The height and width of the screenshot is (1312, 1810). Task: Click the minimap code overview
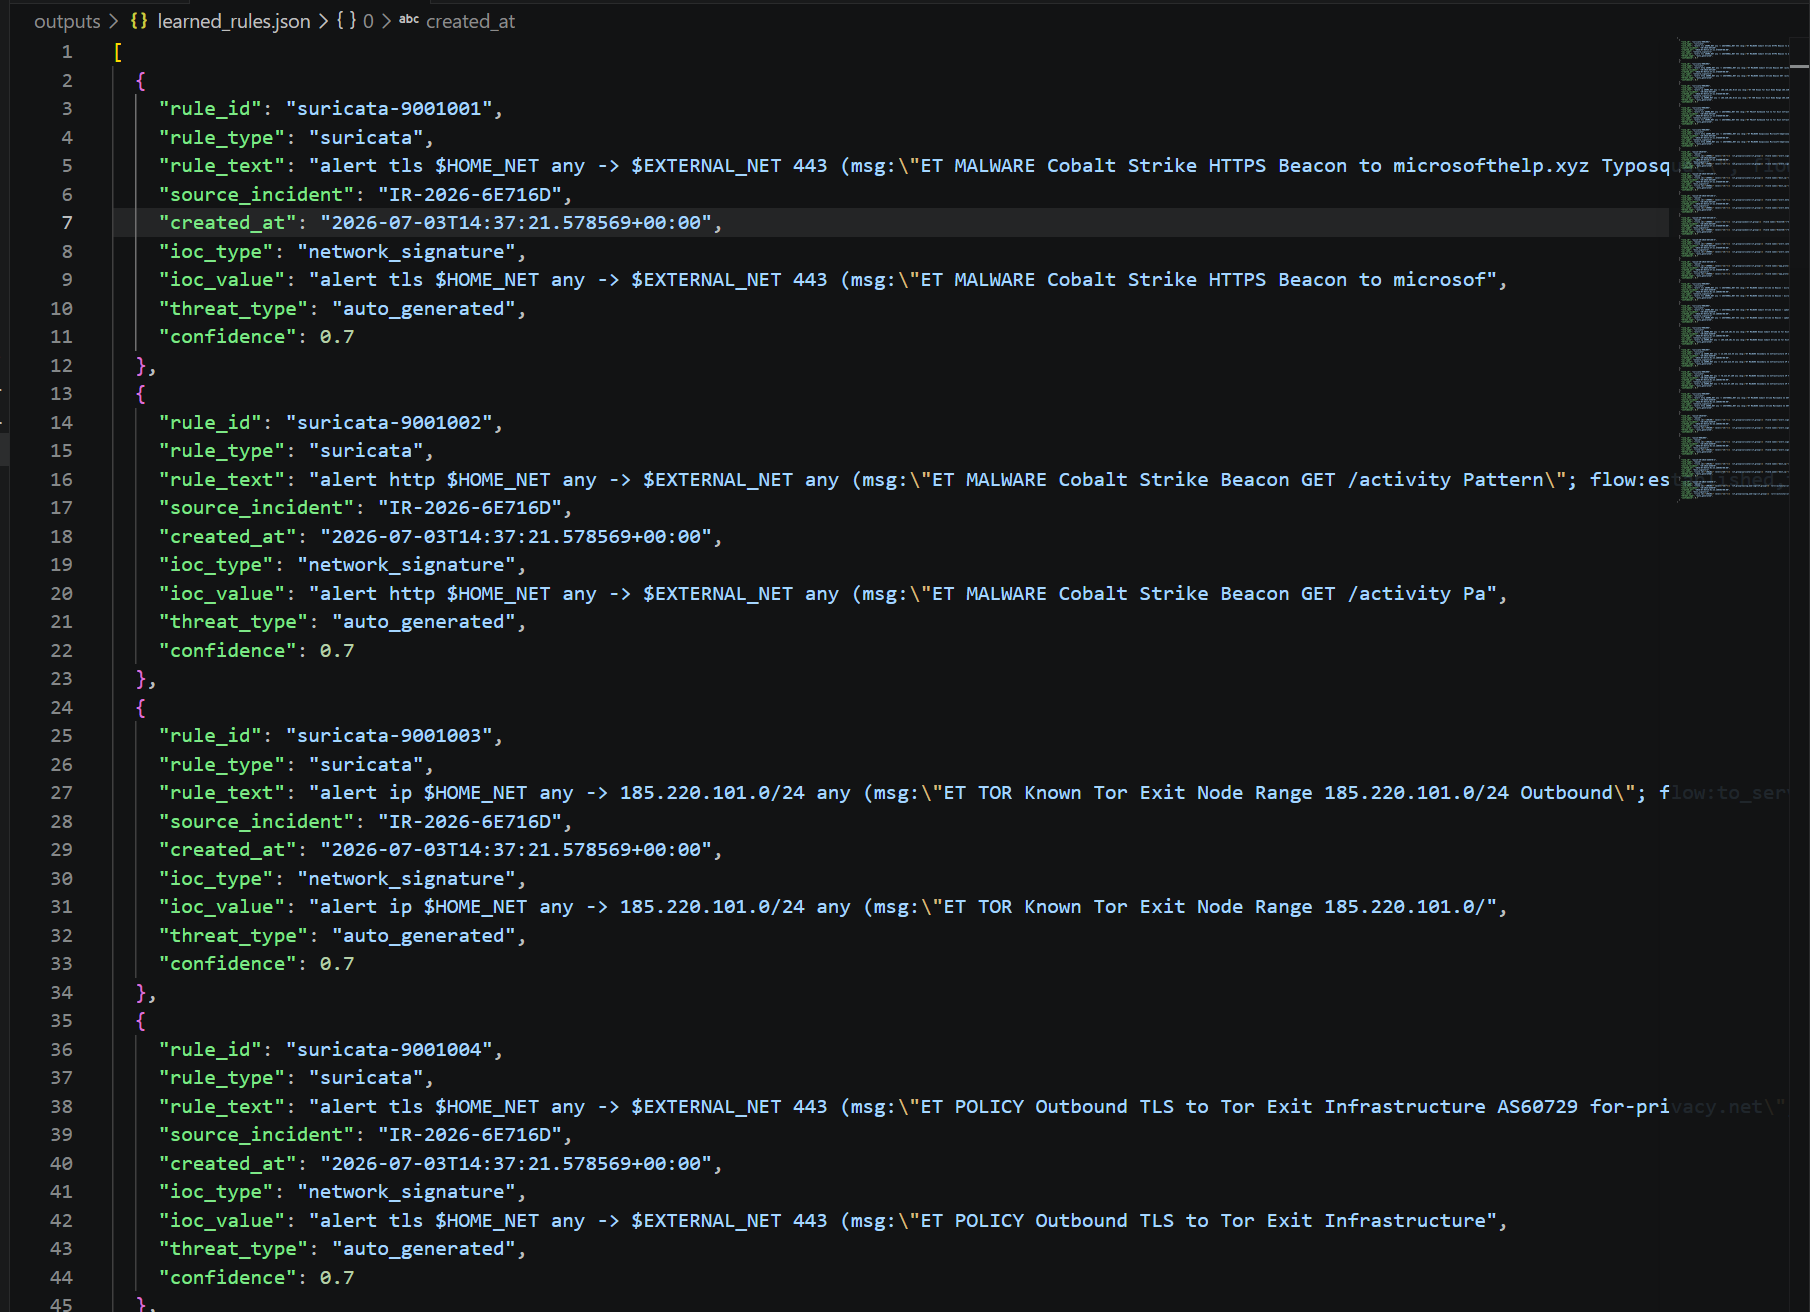1734,270
